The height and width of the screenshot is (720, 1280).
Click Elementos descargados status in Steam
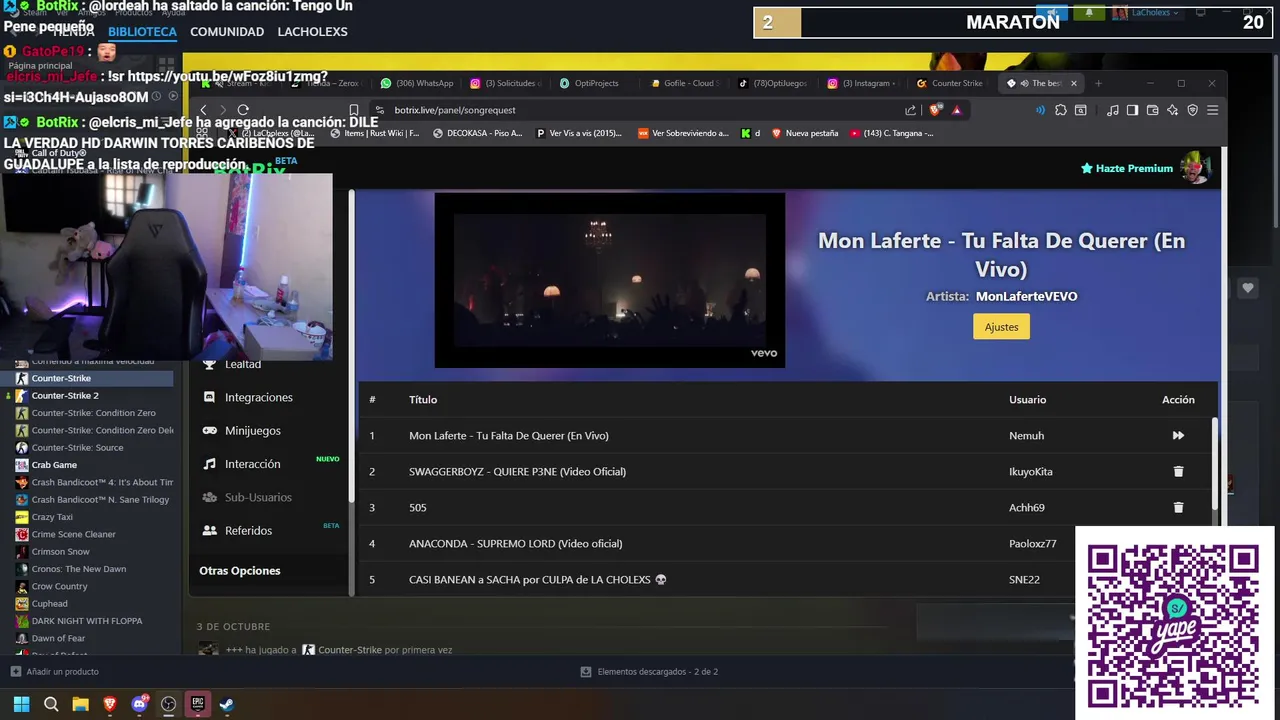(649, 672)
